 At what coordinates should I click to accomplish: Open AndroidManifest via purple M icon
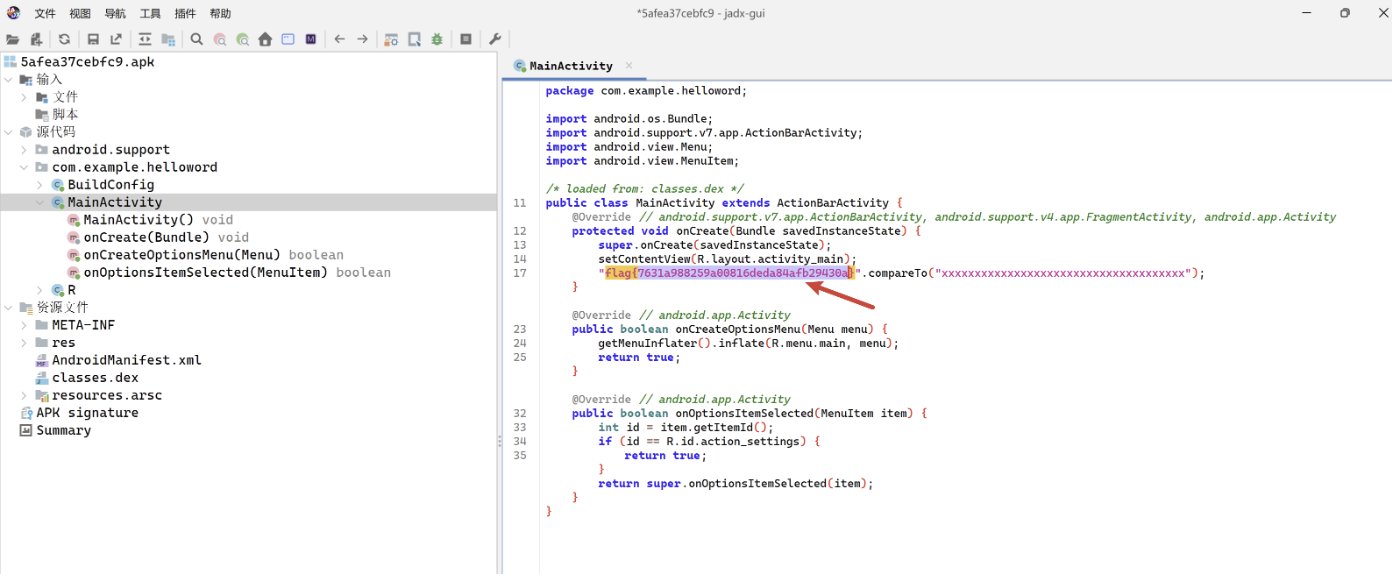311,39
